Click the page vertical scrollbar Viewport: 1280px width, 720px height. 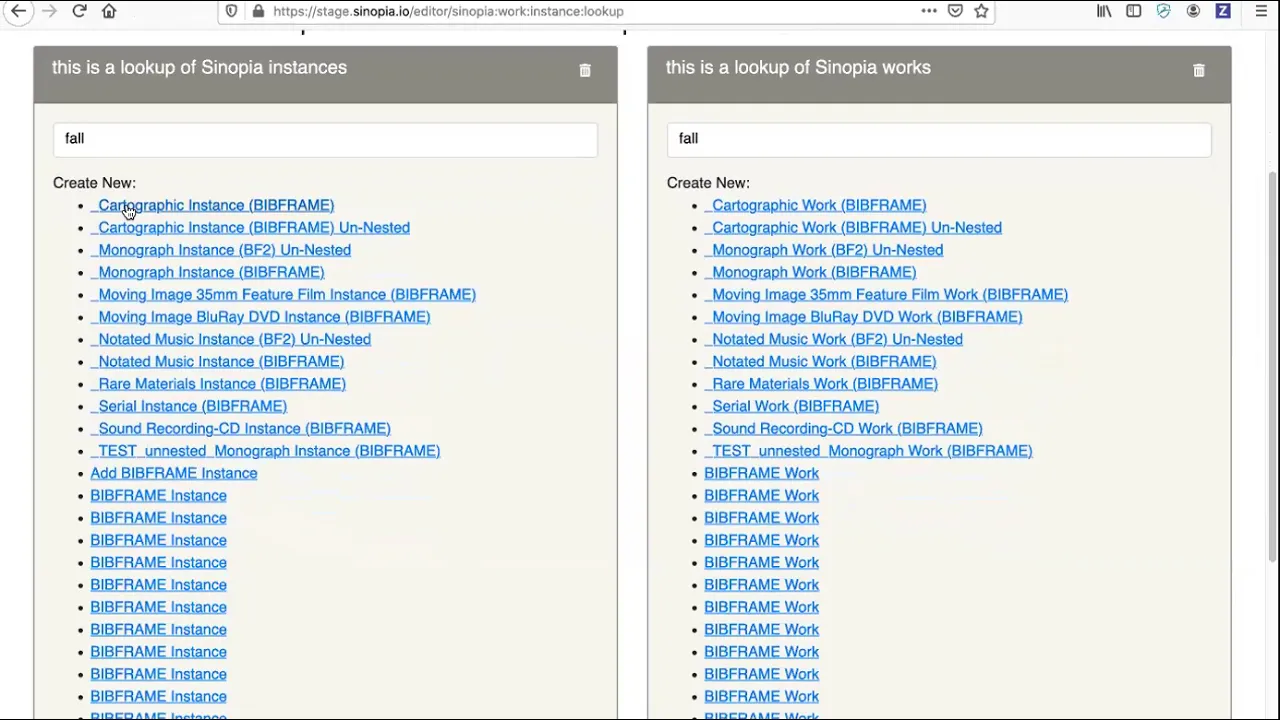(x=1272, y=365)
